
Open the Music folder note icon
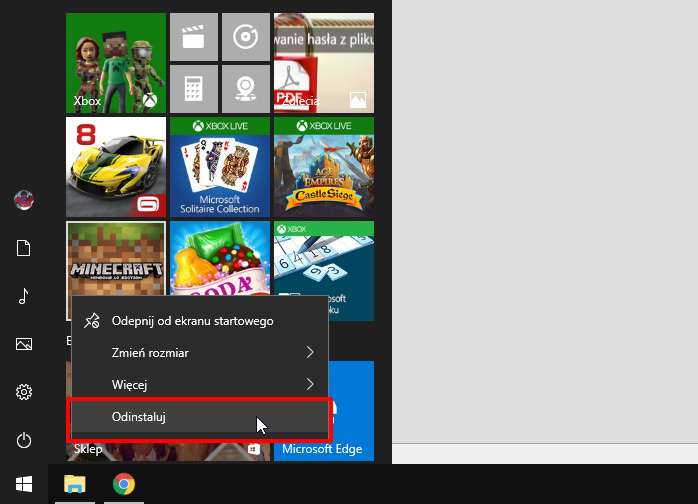click(24, 296)
